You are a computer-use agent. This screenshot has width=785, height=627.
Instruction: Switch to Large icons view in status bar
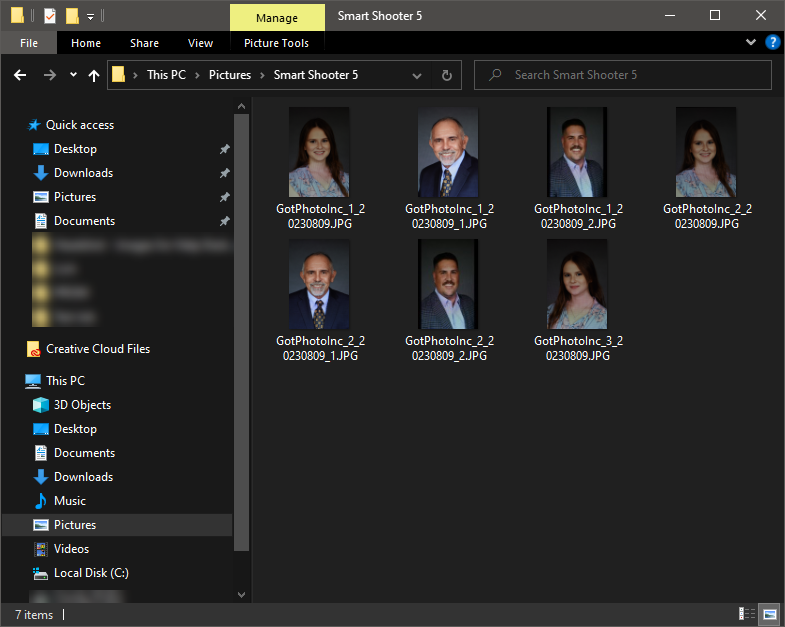coord(770,614)
